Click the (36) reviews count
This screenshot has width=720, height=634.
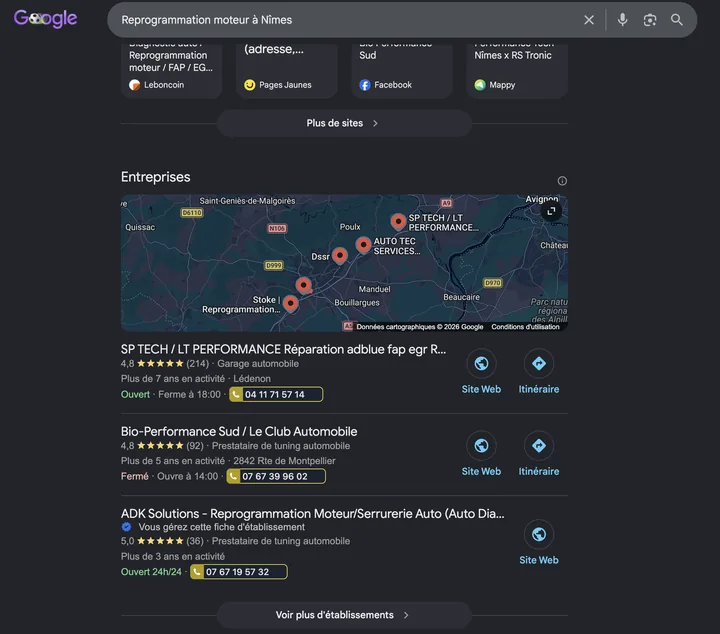195,541
